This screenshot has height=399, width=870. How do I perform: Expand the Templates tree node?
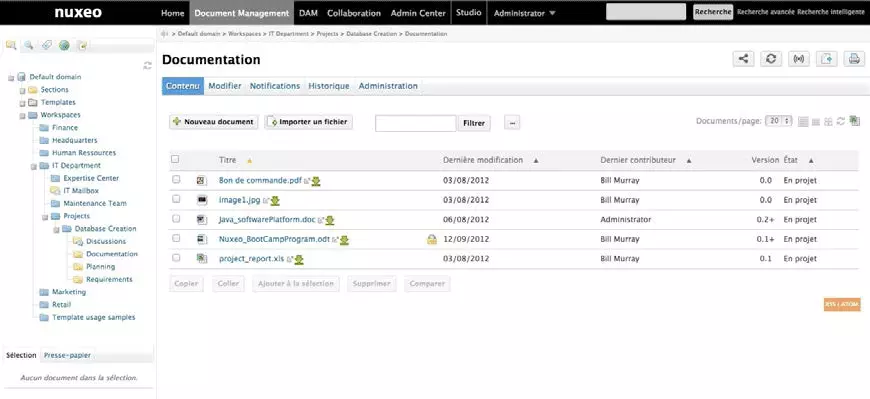click(22, 103)
